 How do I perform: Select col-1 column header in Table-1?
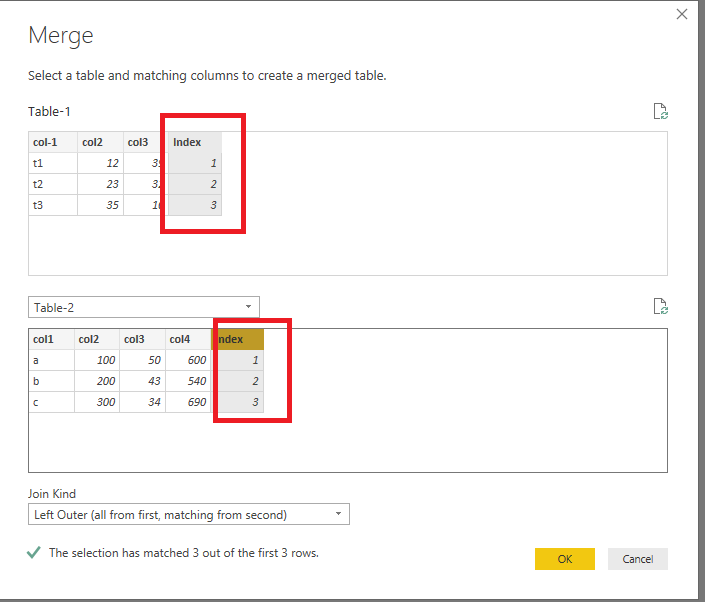click(x=53, y=142)
